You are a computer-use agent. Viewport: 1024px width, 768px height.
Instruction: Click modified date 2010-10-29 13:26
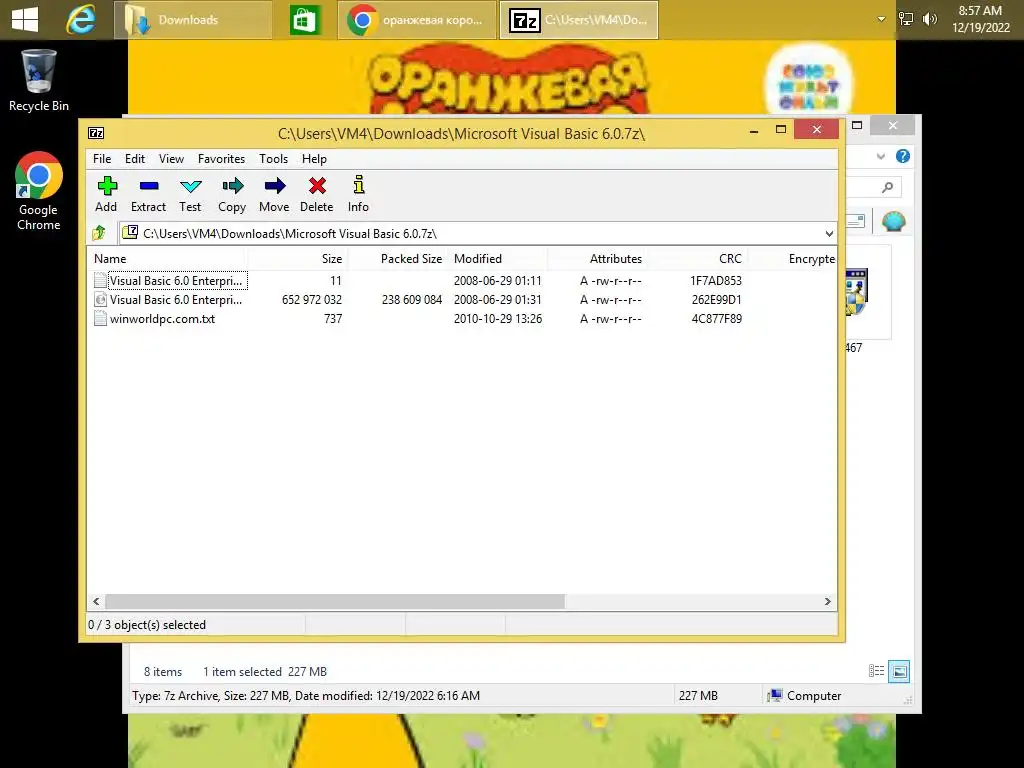(498, 319)
